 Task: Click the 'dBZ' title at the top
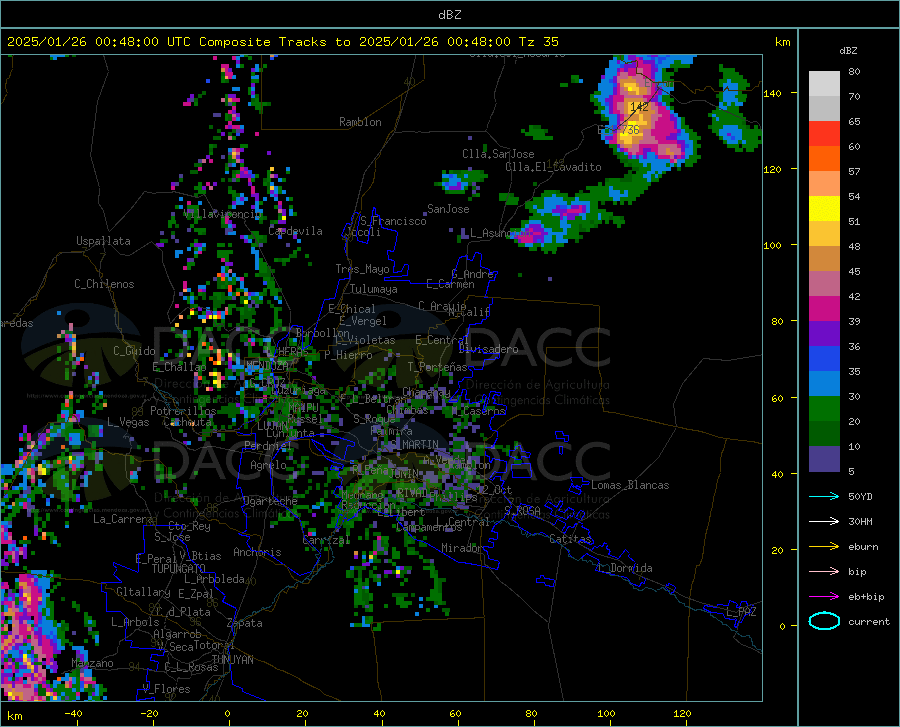449,15
